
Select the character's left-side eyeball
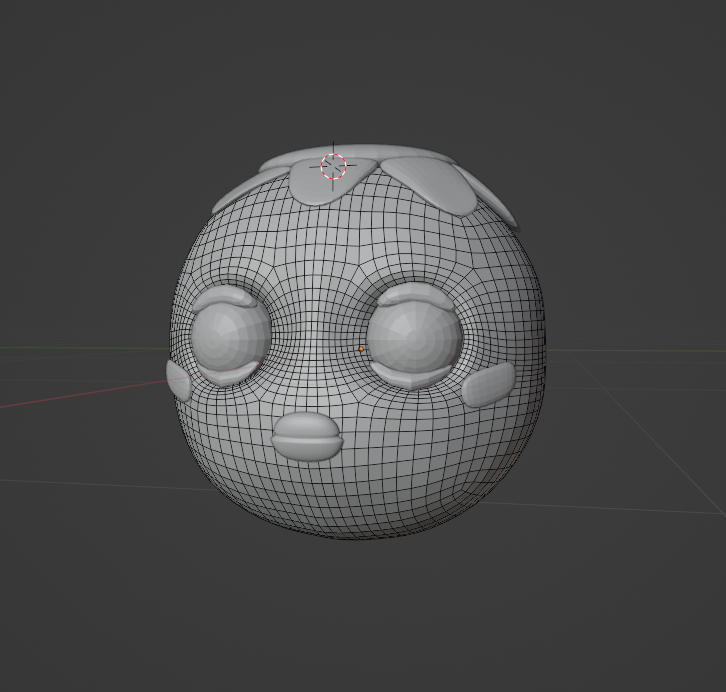228,335
